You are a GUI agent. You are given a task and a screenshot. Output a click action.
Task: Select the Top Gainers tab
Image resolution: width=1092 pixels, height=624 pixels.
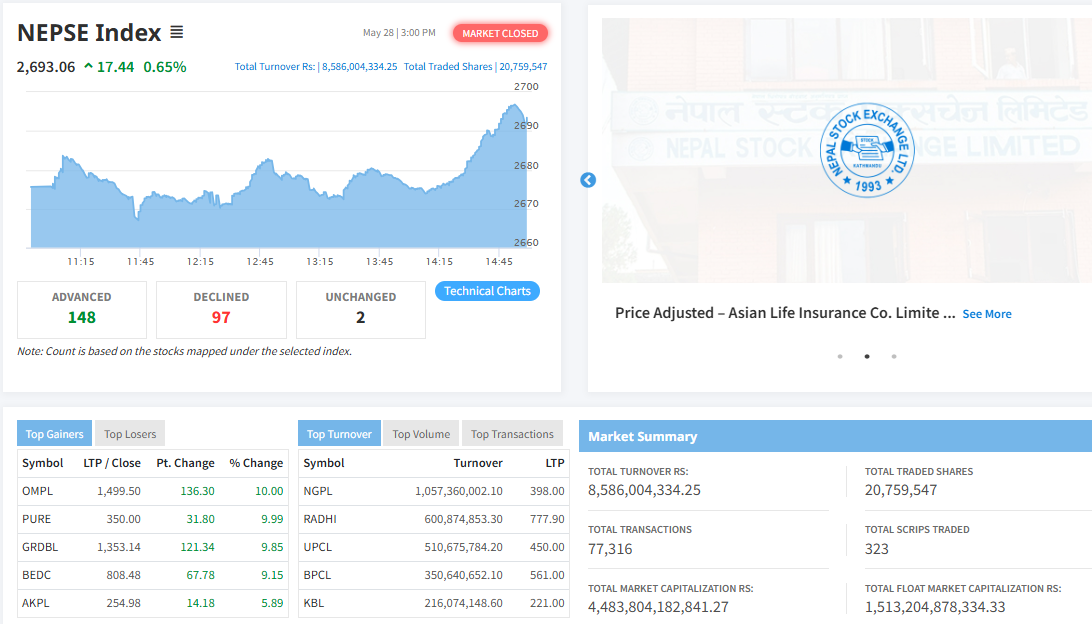click(55, 434)
